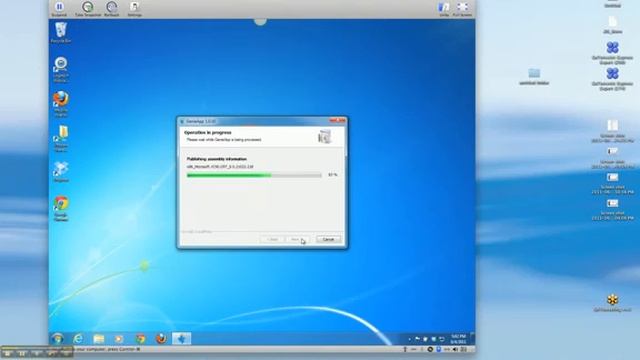Click the 'Operation in progress' heading
Screen dimensions: 640x360
coord(208,133)
